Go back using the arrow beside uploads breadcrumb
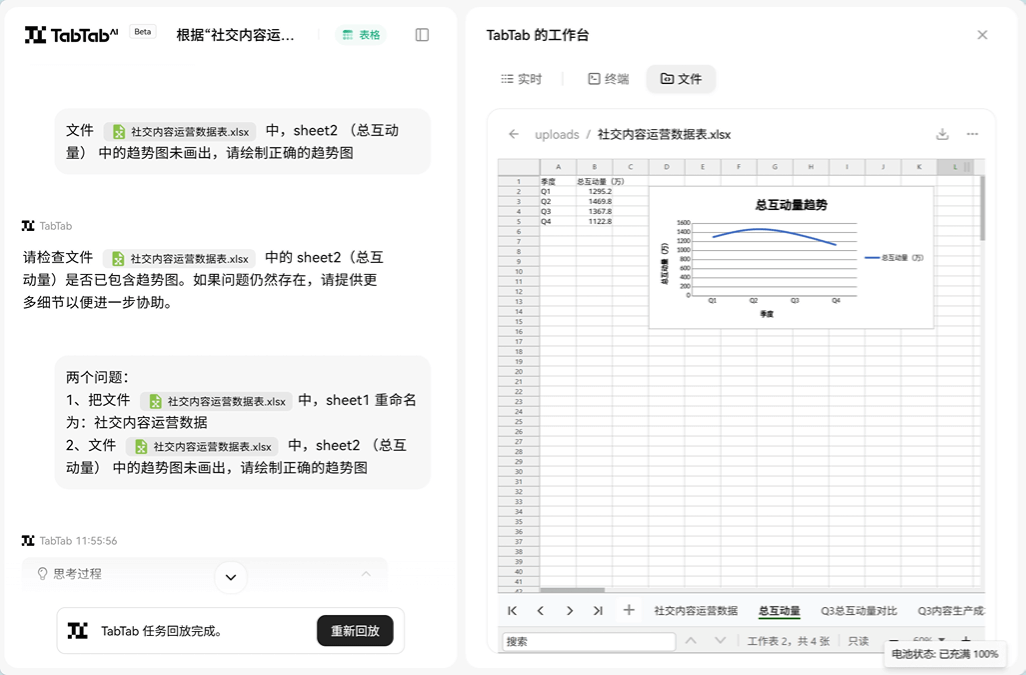Viewport: 1026px width, 675px height. pyautogui.click(x=513, y=133)
